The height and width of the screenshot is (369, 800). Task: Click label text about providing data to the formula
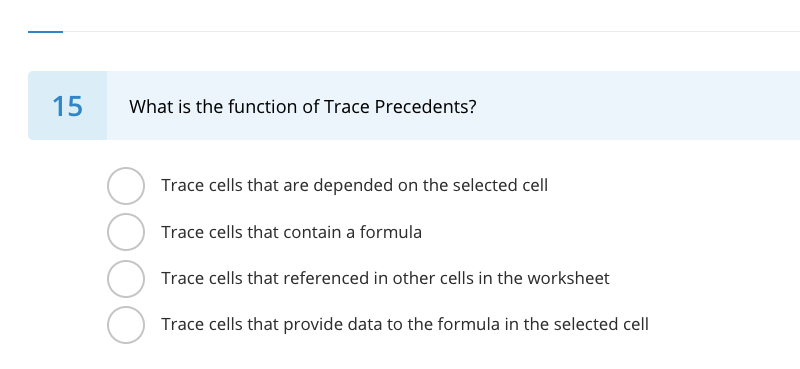click(x=405, y=324)
